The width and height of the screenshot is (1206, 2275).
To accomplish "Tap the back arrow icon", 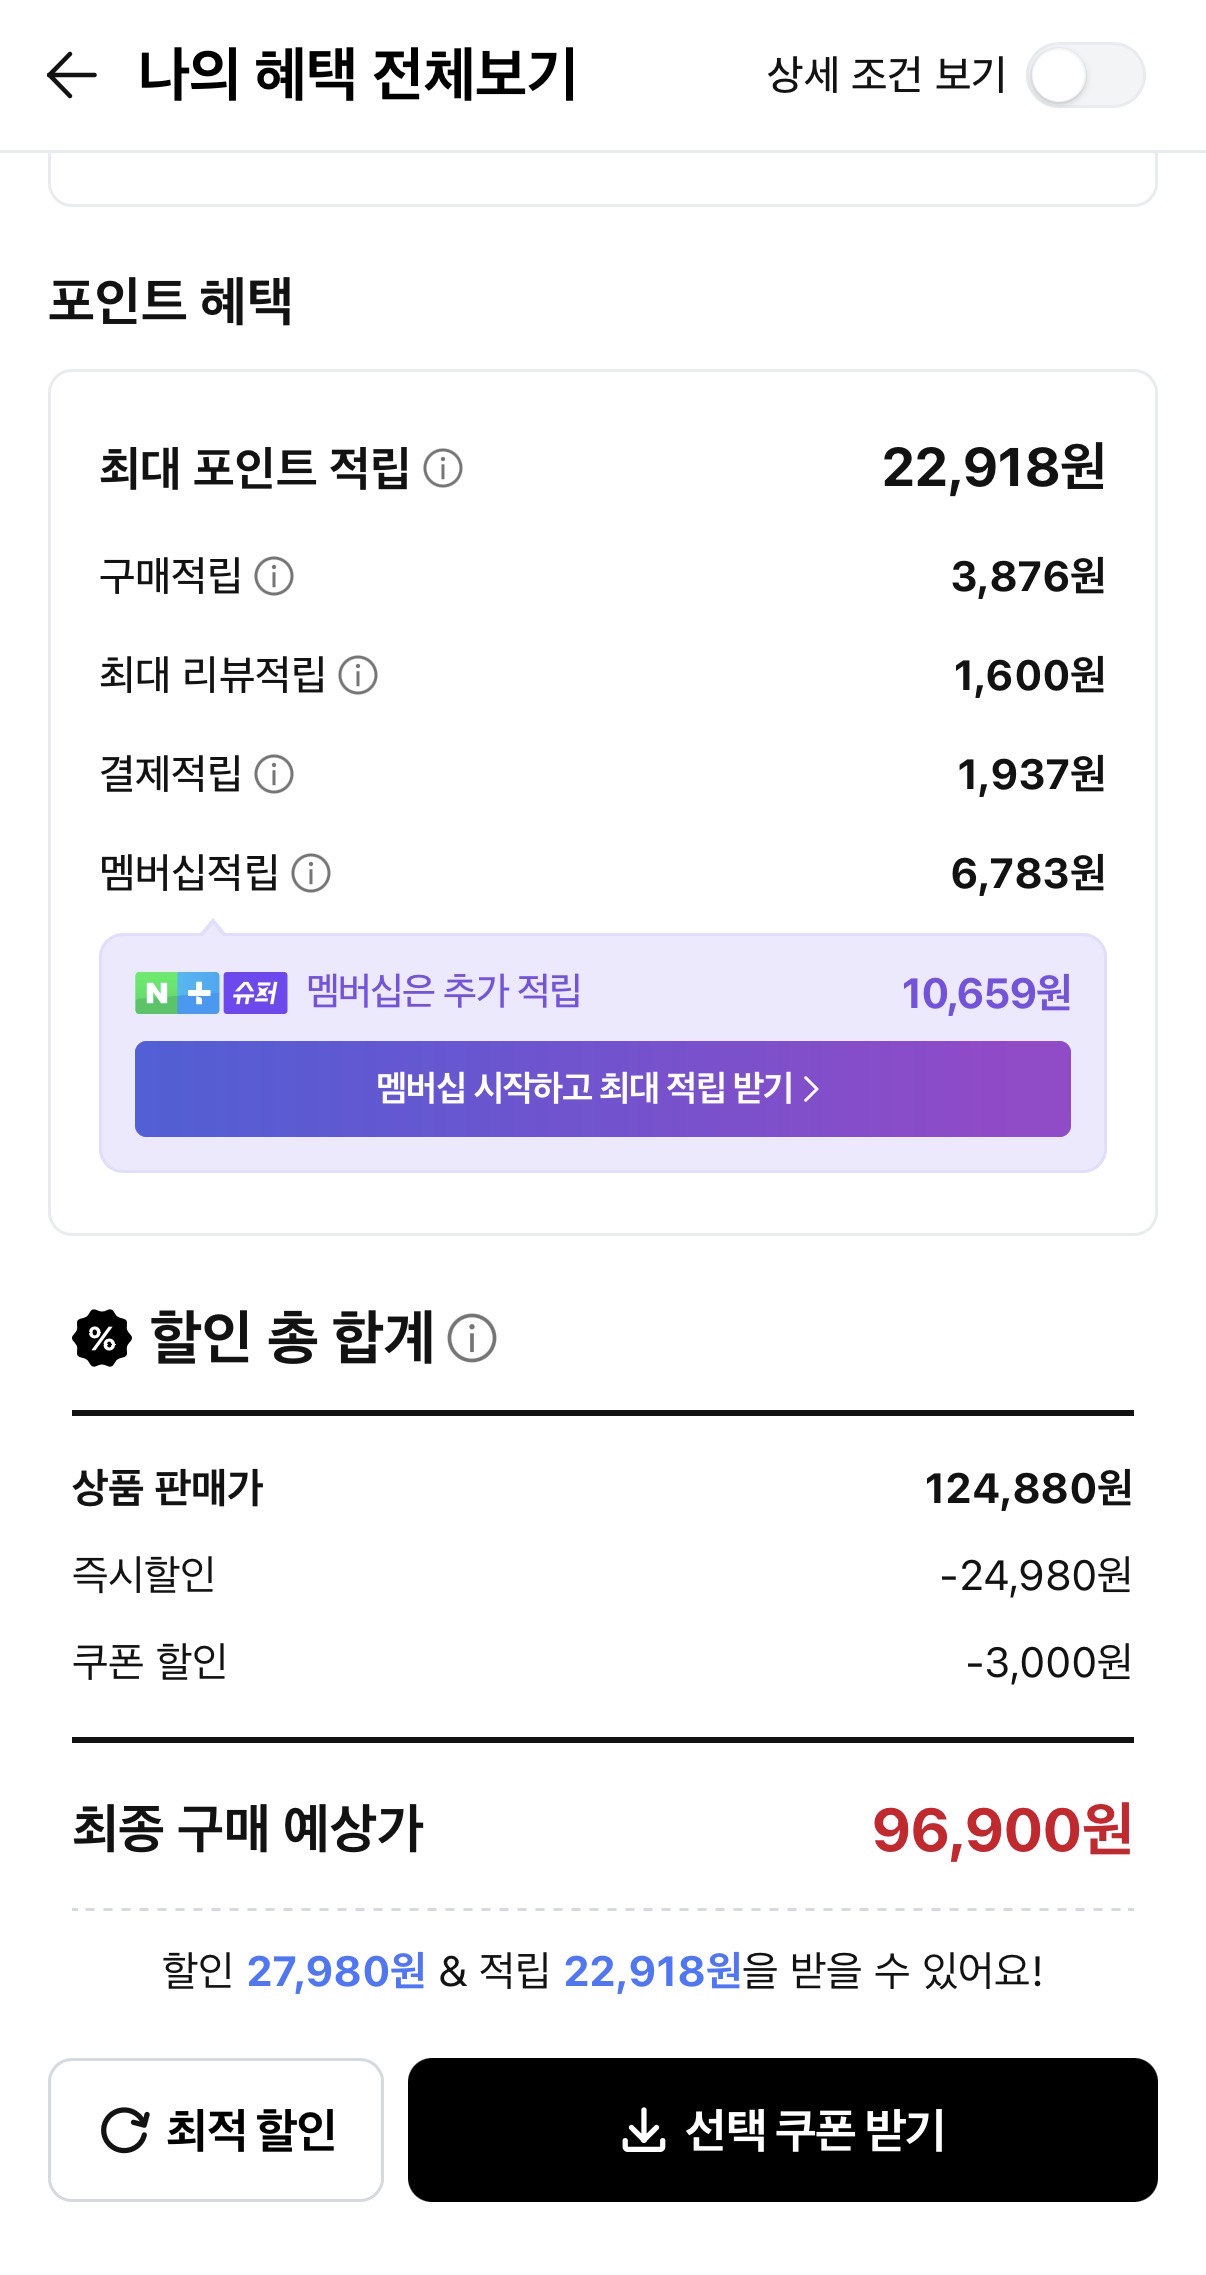I will point(72,75).
